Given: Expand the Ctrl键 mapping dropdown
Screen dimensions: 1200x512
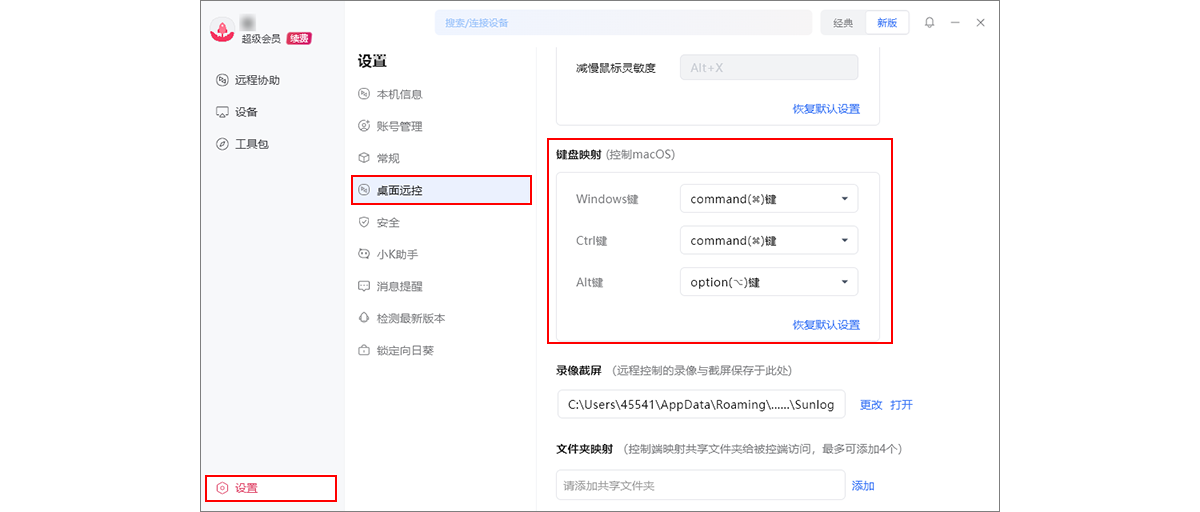Looking at the screenshot, I should pos(768,241).
